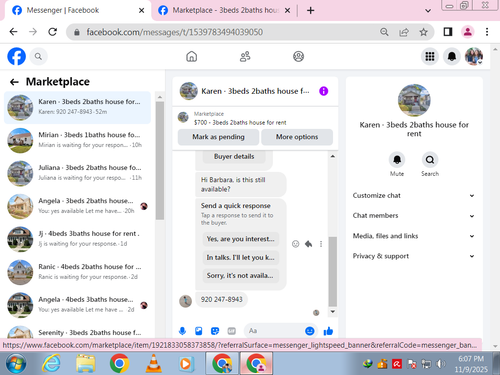Open message more options three dots
Viewport: 500px width, 375px height.
[321, 244]
